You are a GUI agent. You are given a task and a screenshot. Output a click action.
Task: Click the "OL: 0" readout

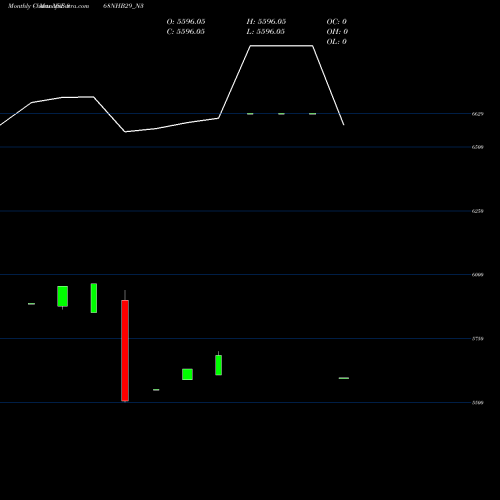pyautogui.click(x=337, y=42)
